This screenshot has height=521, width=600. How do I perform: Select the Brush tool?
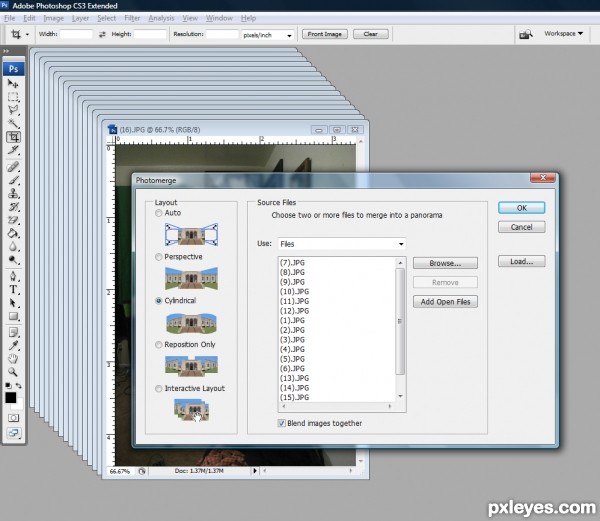coord(13,180)
